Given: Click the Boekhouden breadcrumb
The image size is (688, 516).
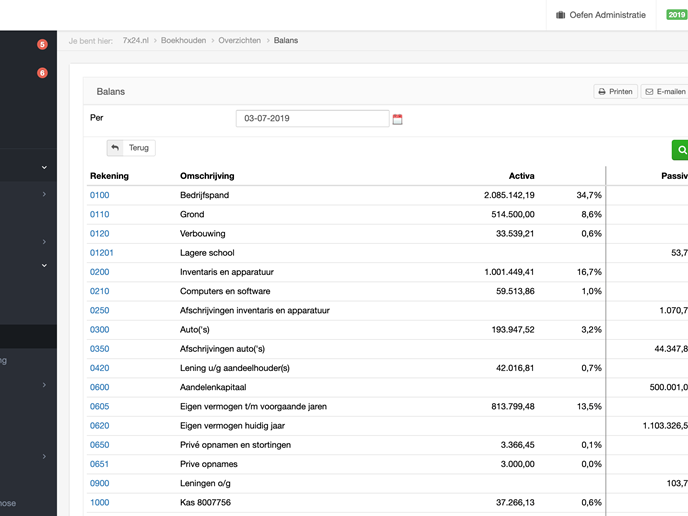Looking at the screenshot, I should (x=183, y=41).
